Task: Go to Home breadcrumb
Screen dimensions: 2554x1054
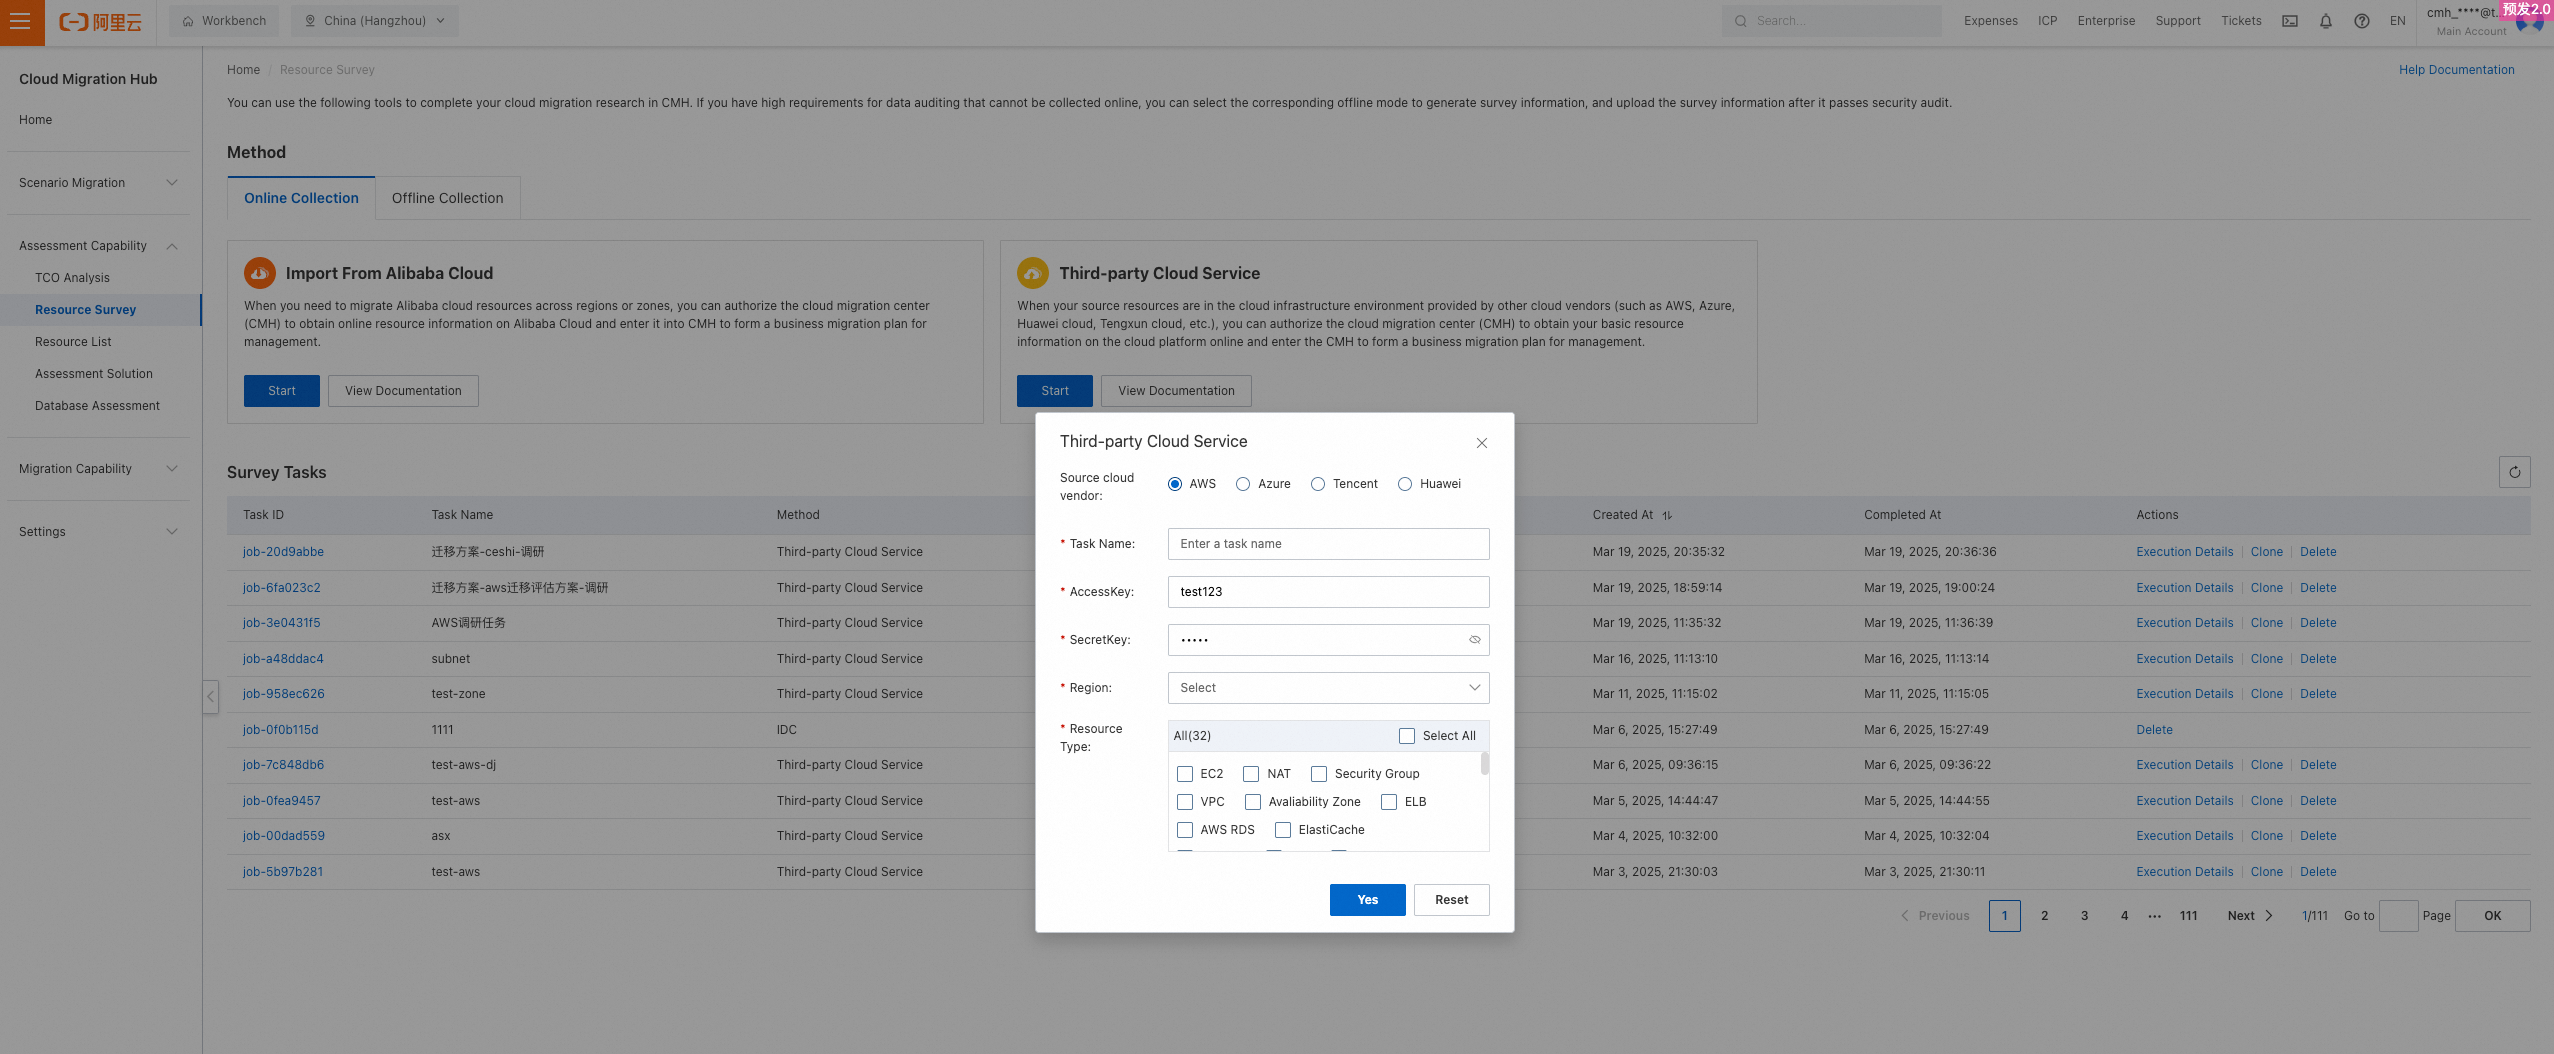Action: tap(243, 70)
